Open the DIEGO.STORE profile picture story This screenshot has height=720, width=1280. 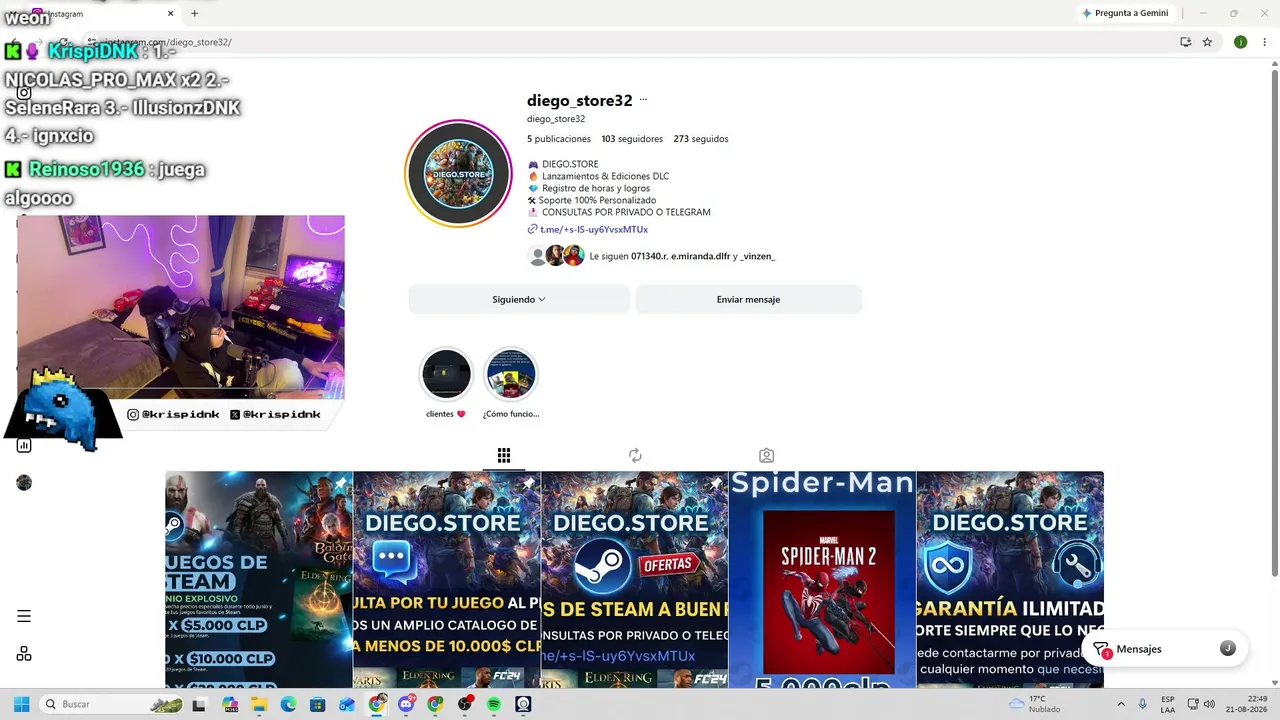[x=458, y=174]
